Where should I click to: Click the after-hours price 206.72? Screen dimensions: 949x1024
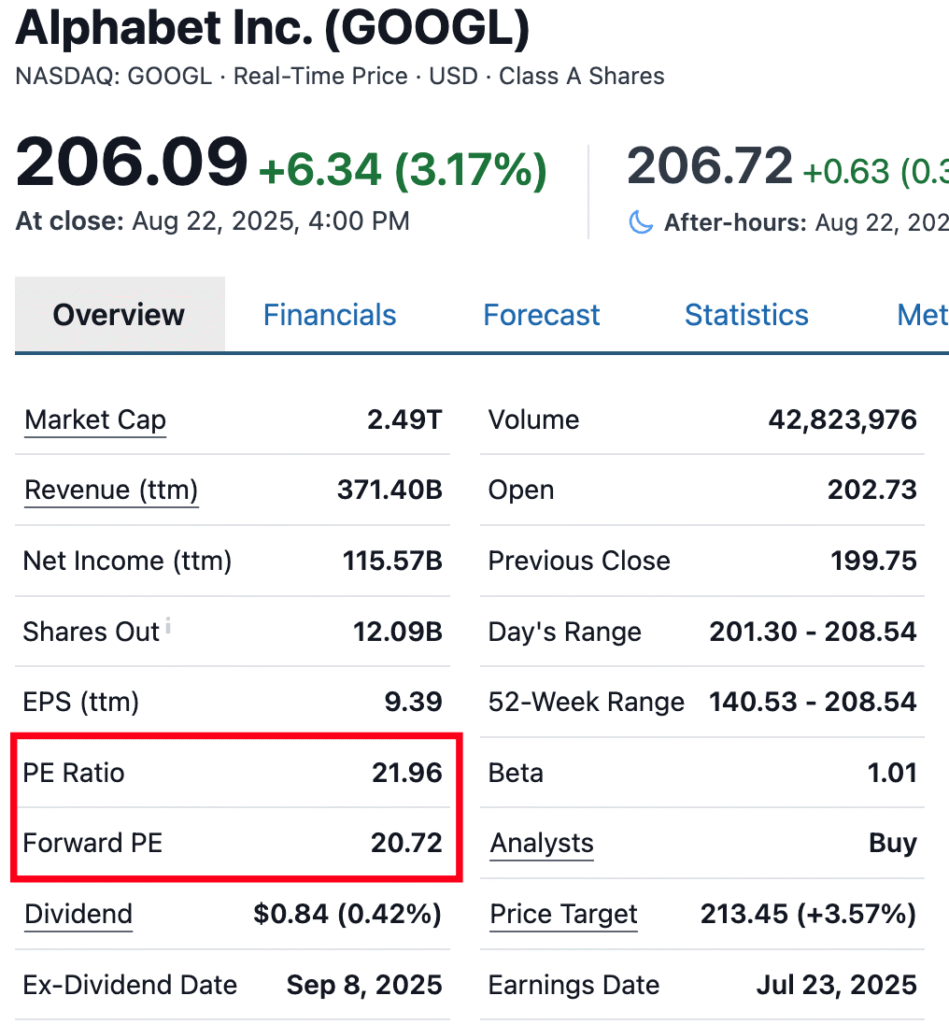point(709,166)
